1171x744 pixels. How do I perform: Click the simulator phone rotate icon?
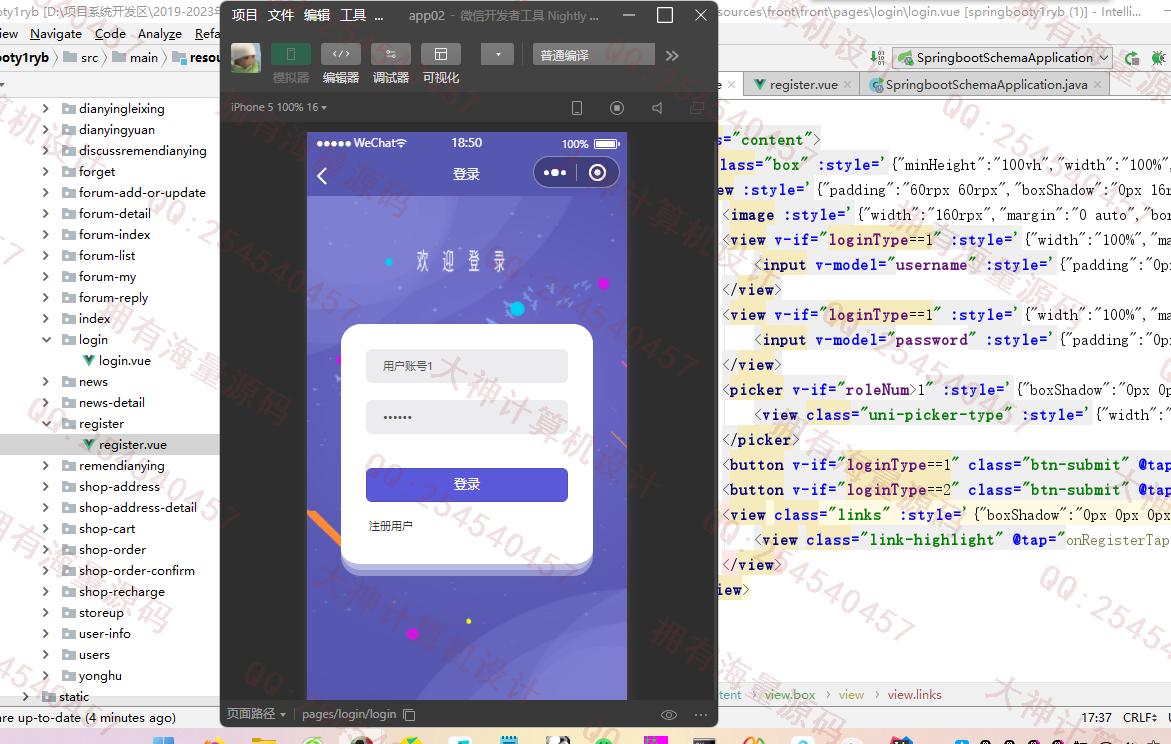pyautogui.click(x=577, y=108)
